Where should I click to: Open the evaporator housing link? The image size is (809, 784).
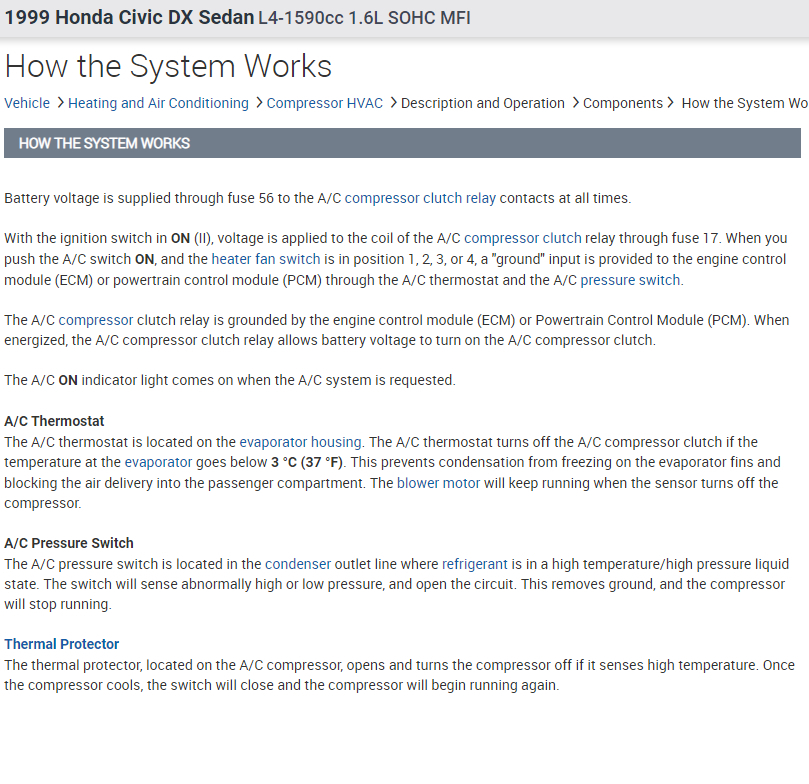click(300, 442)
